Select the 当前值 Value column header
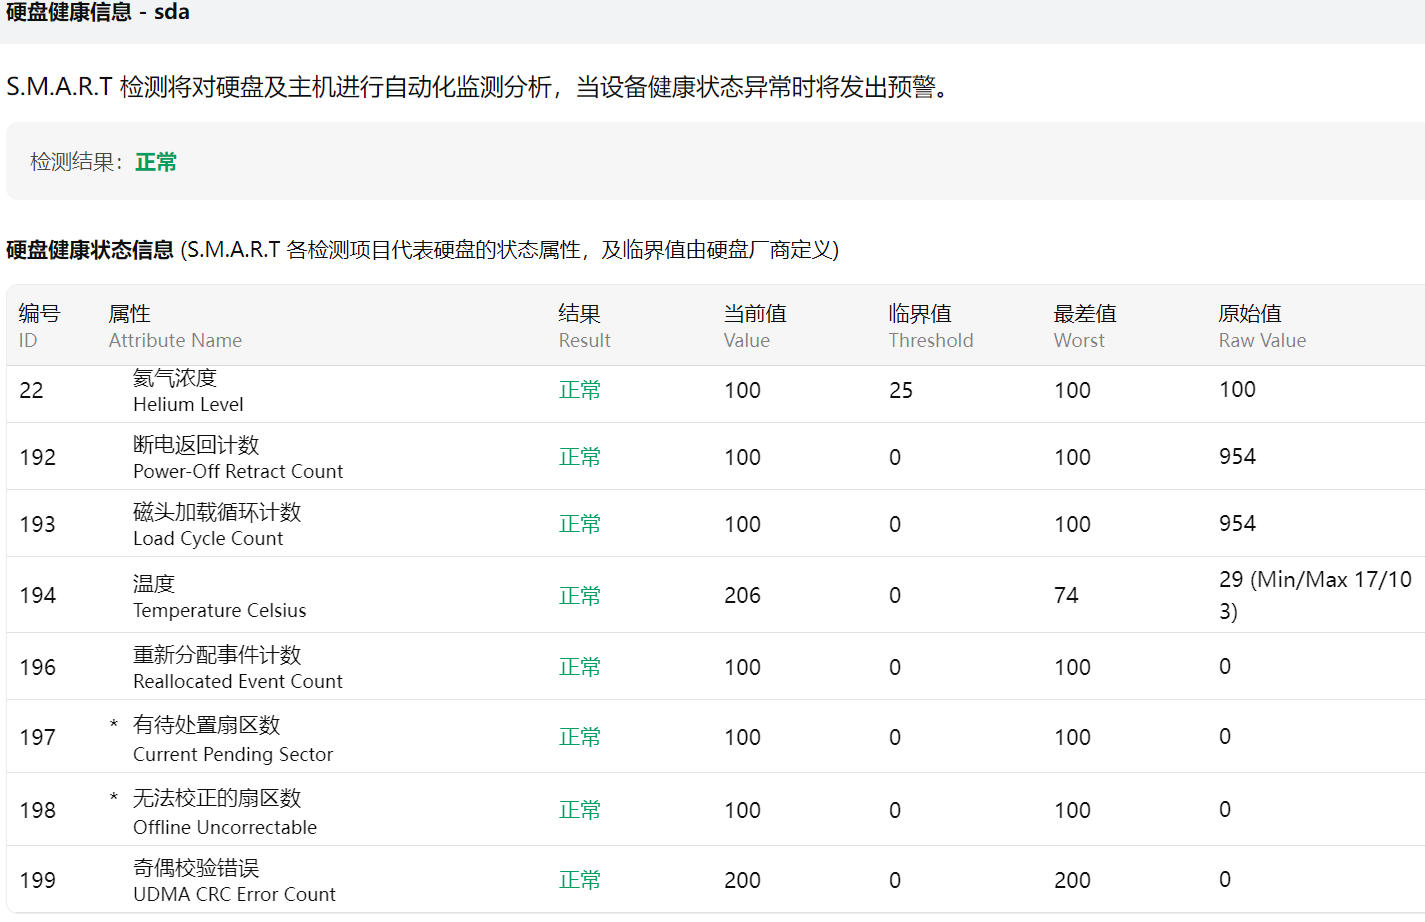 click(755, 326)
